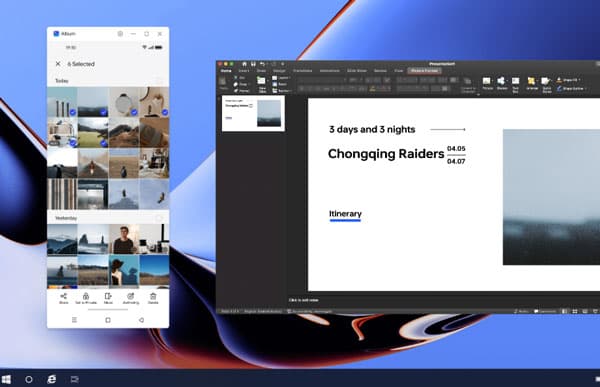The width and height of the screenshot is (600, 387).
Task: Open Windows Start menu
Action: pyautogui.click(x=6, y=379)
